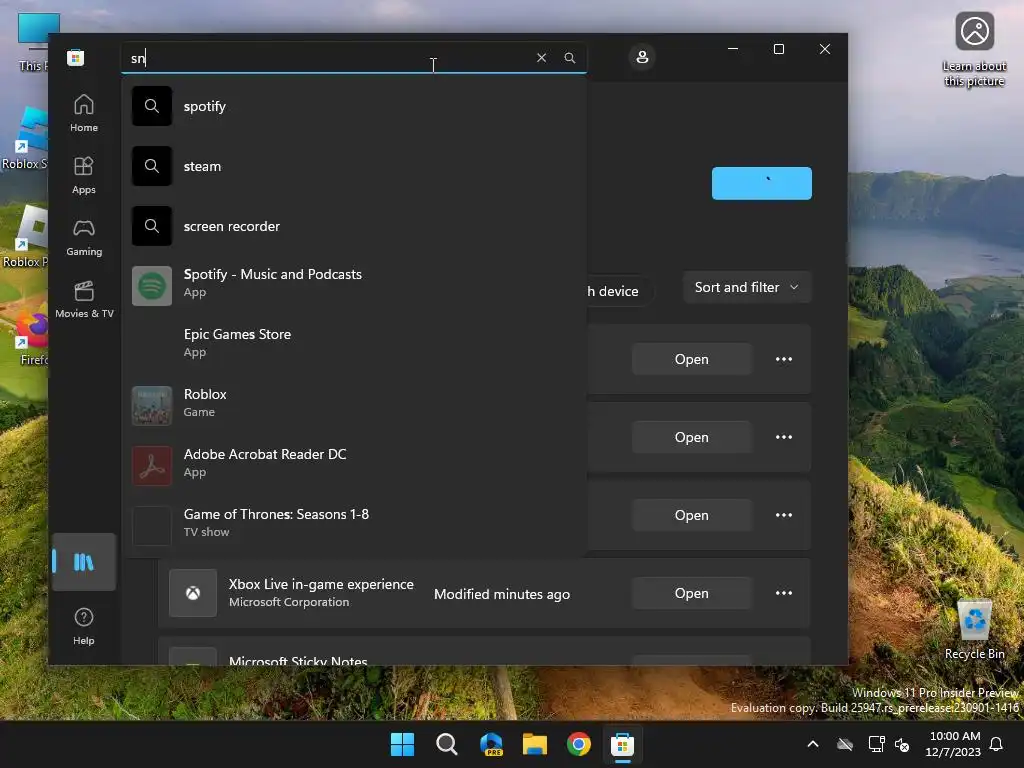Select the steam search suggestion
Image resolution: width=1024 pixels, height=768 pixels.
tap(355, 166)
